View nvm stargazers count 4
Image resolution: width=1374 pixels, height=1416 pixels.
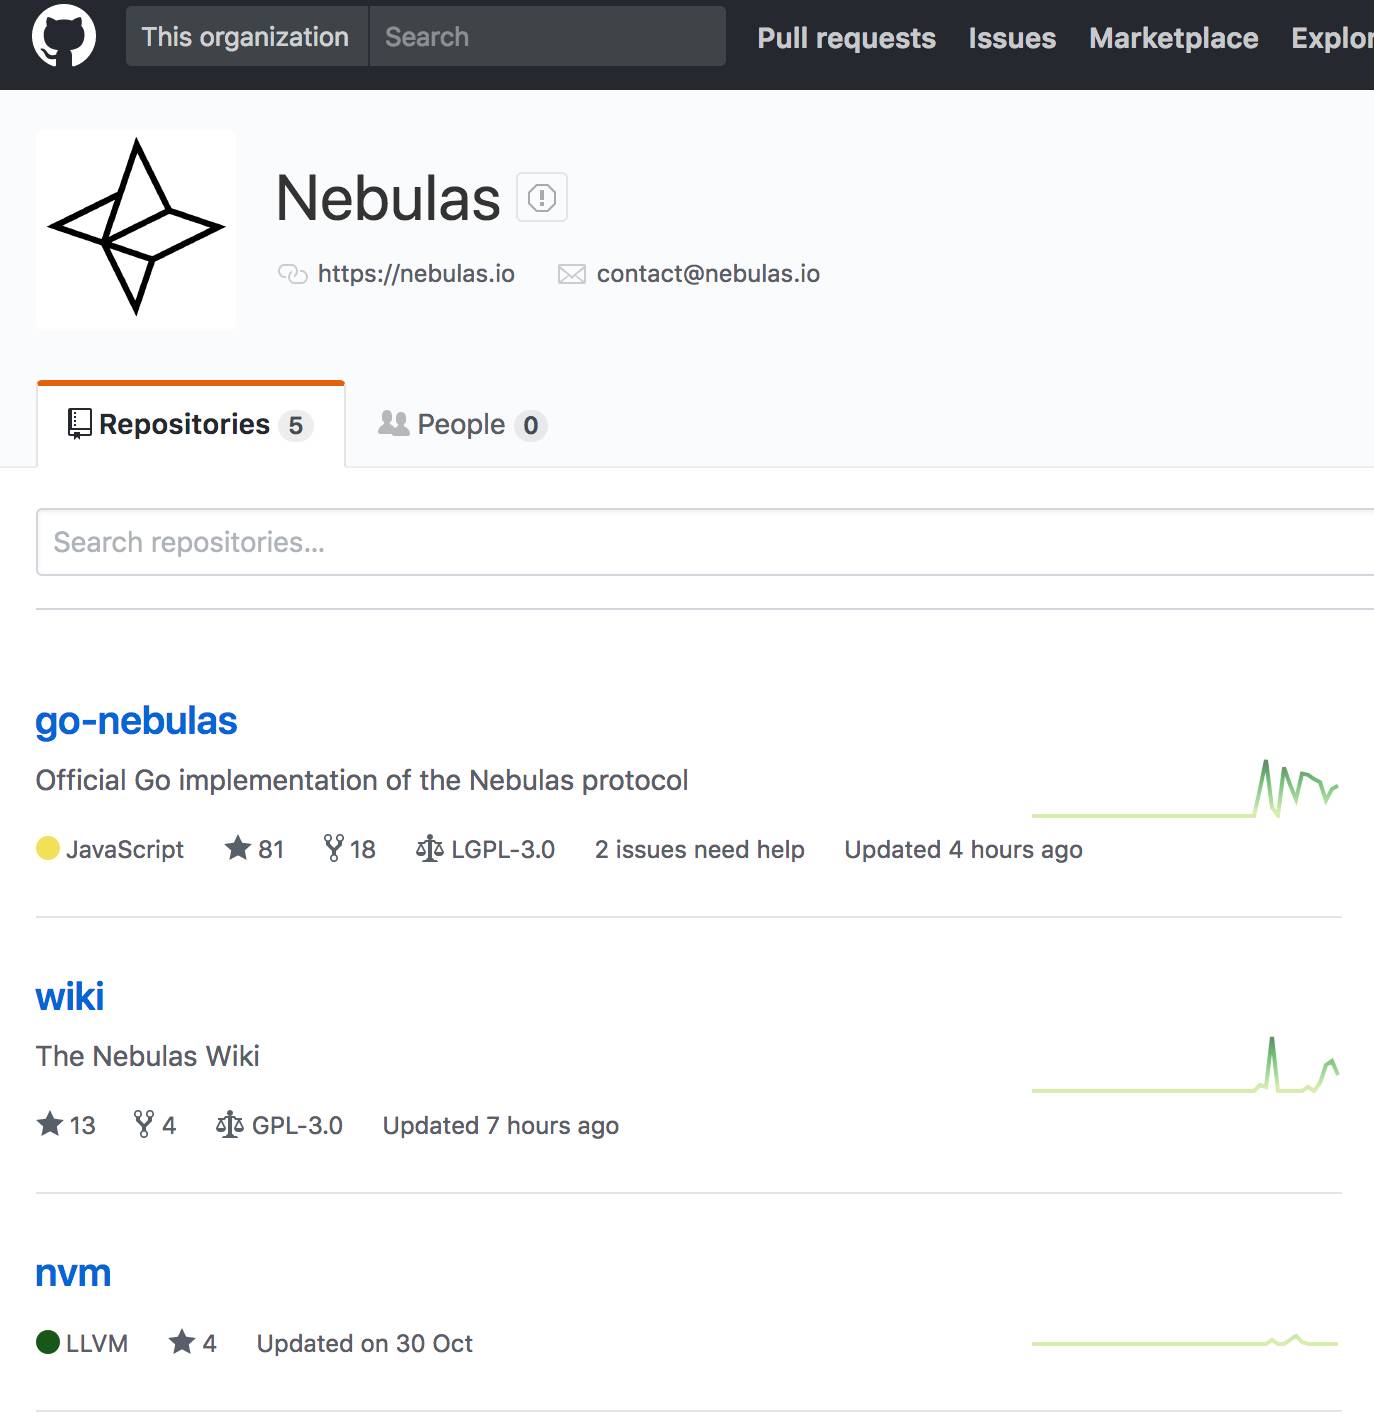click(193, 1343)
